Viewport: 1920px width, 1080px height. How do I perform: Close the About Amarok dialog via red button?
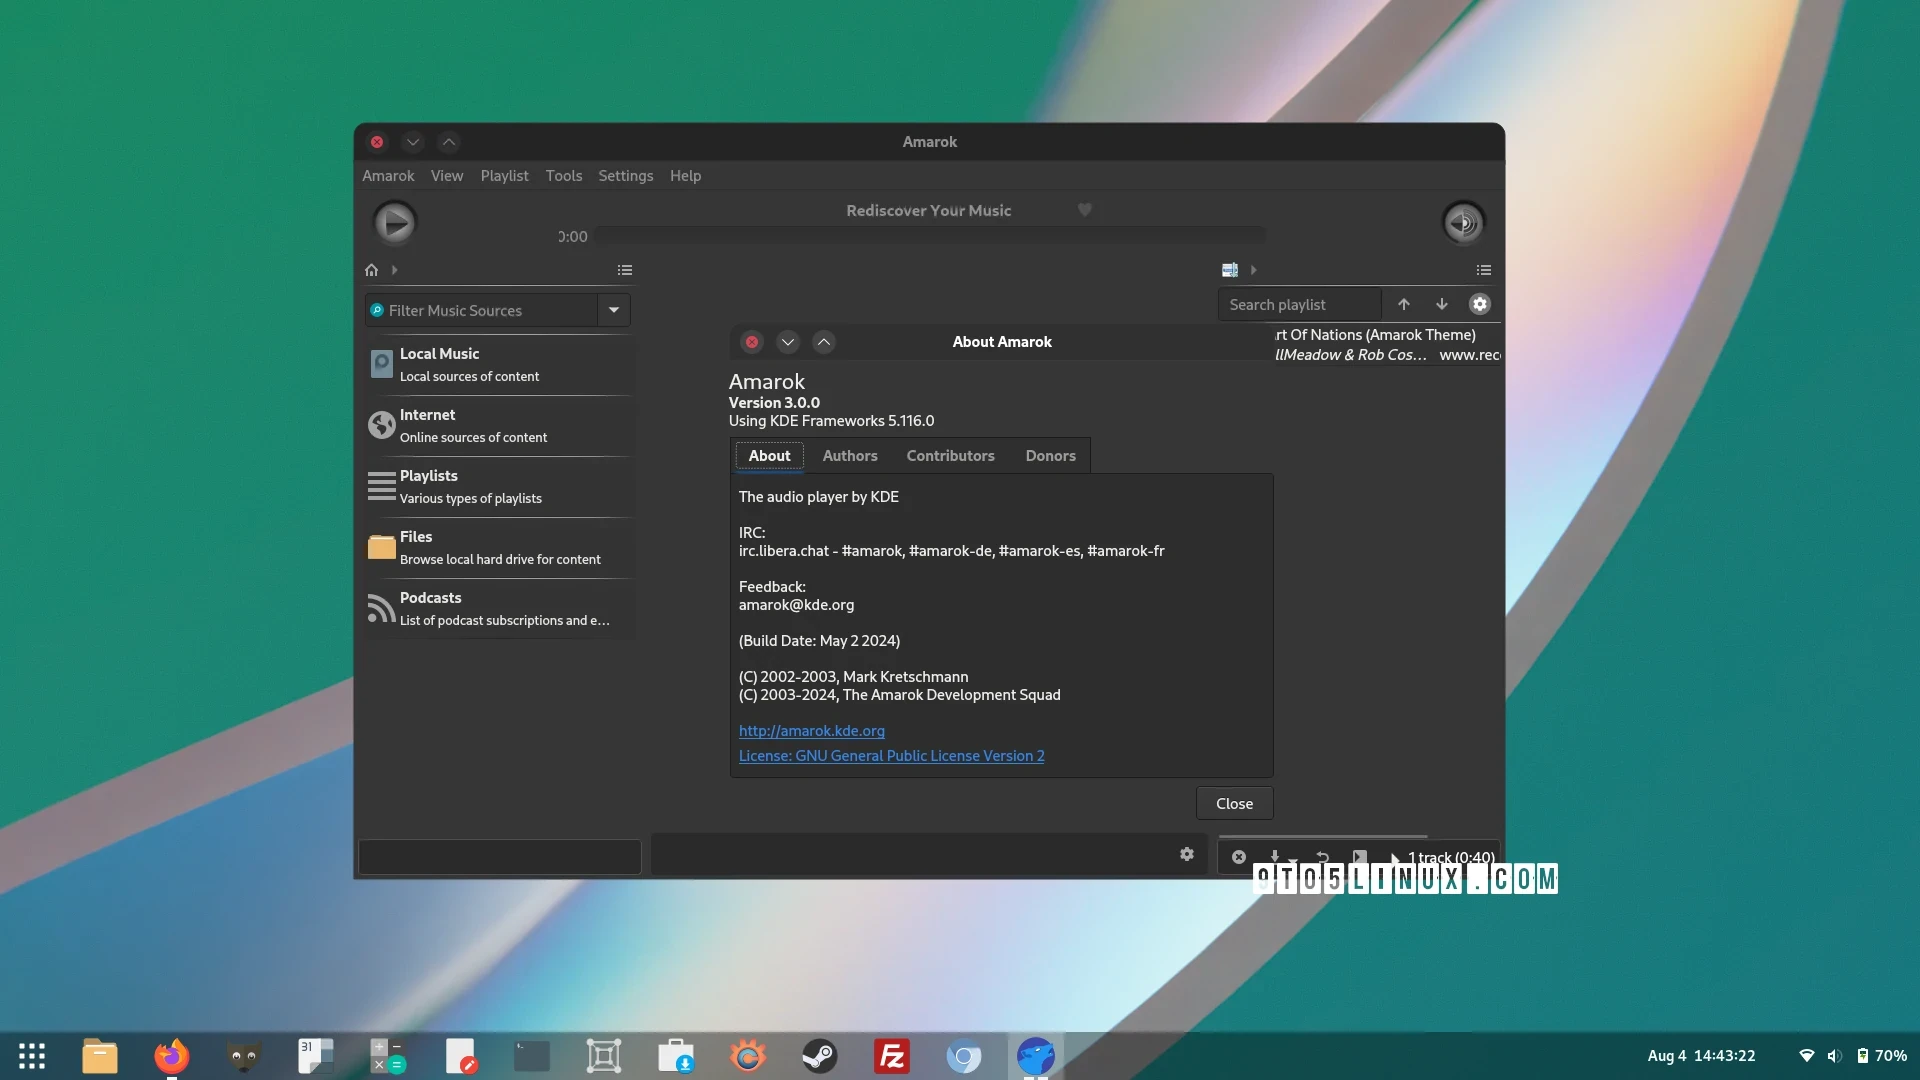pyautogui.click(x=752, y=342)
